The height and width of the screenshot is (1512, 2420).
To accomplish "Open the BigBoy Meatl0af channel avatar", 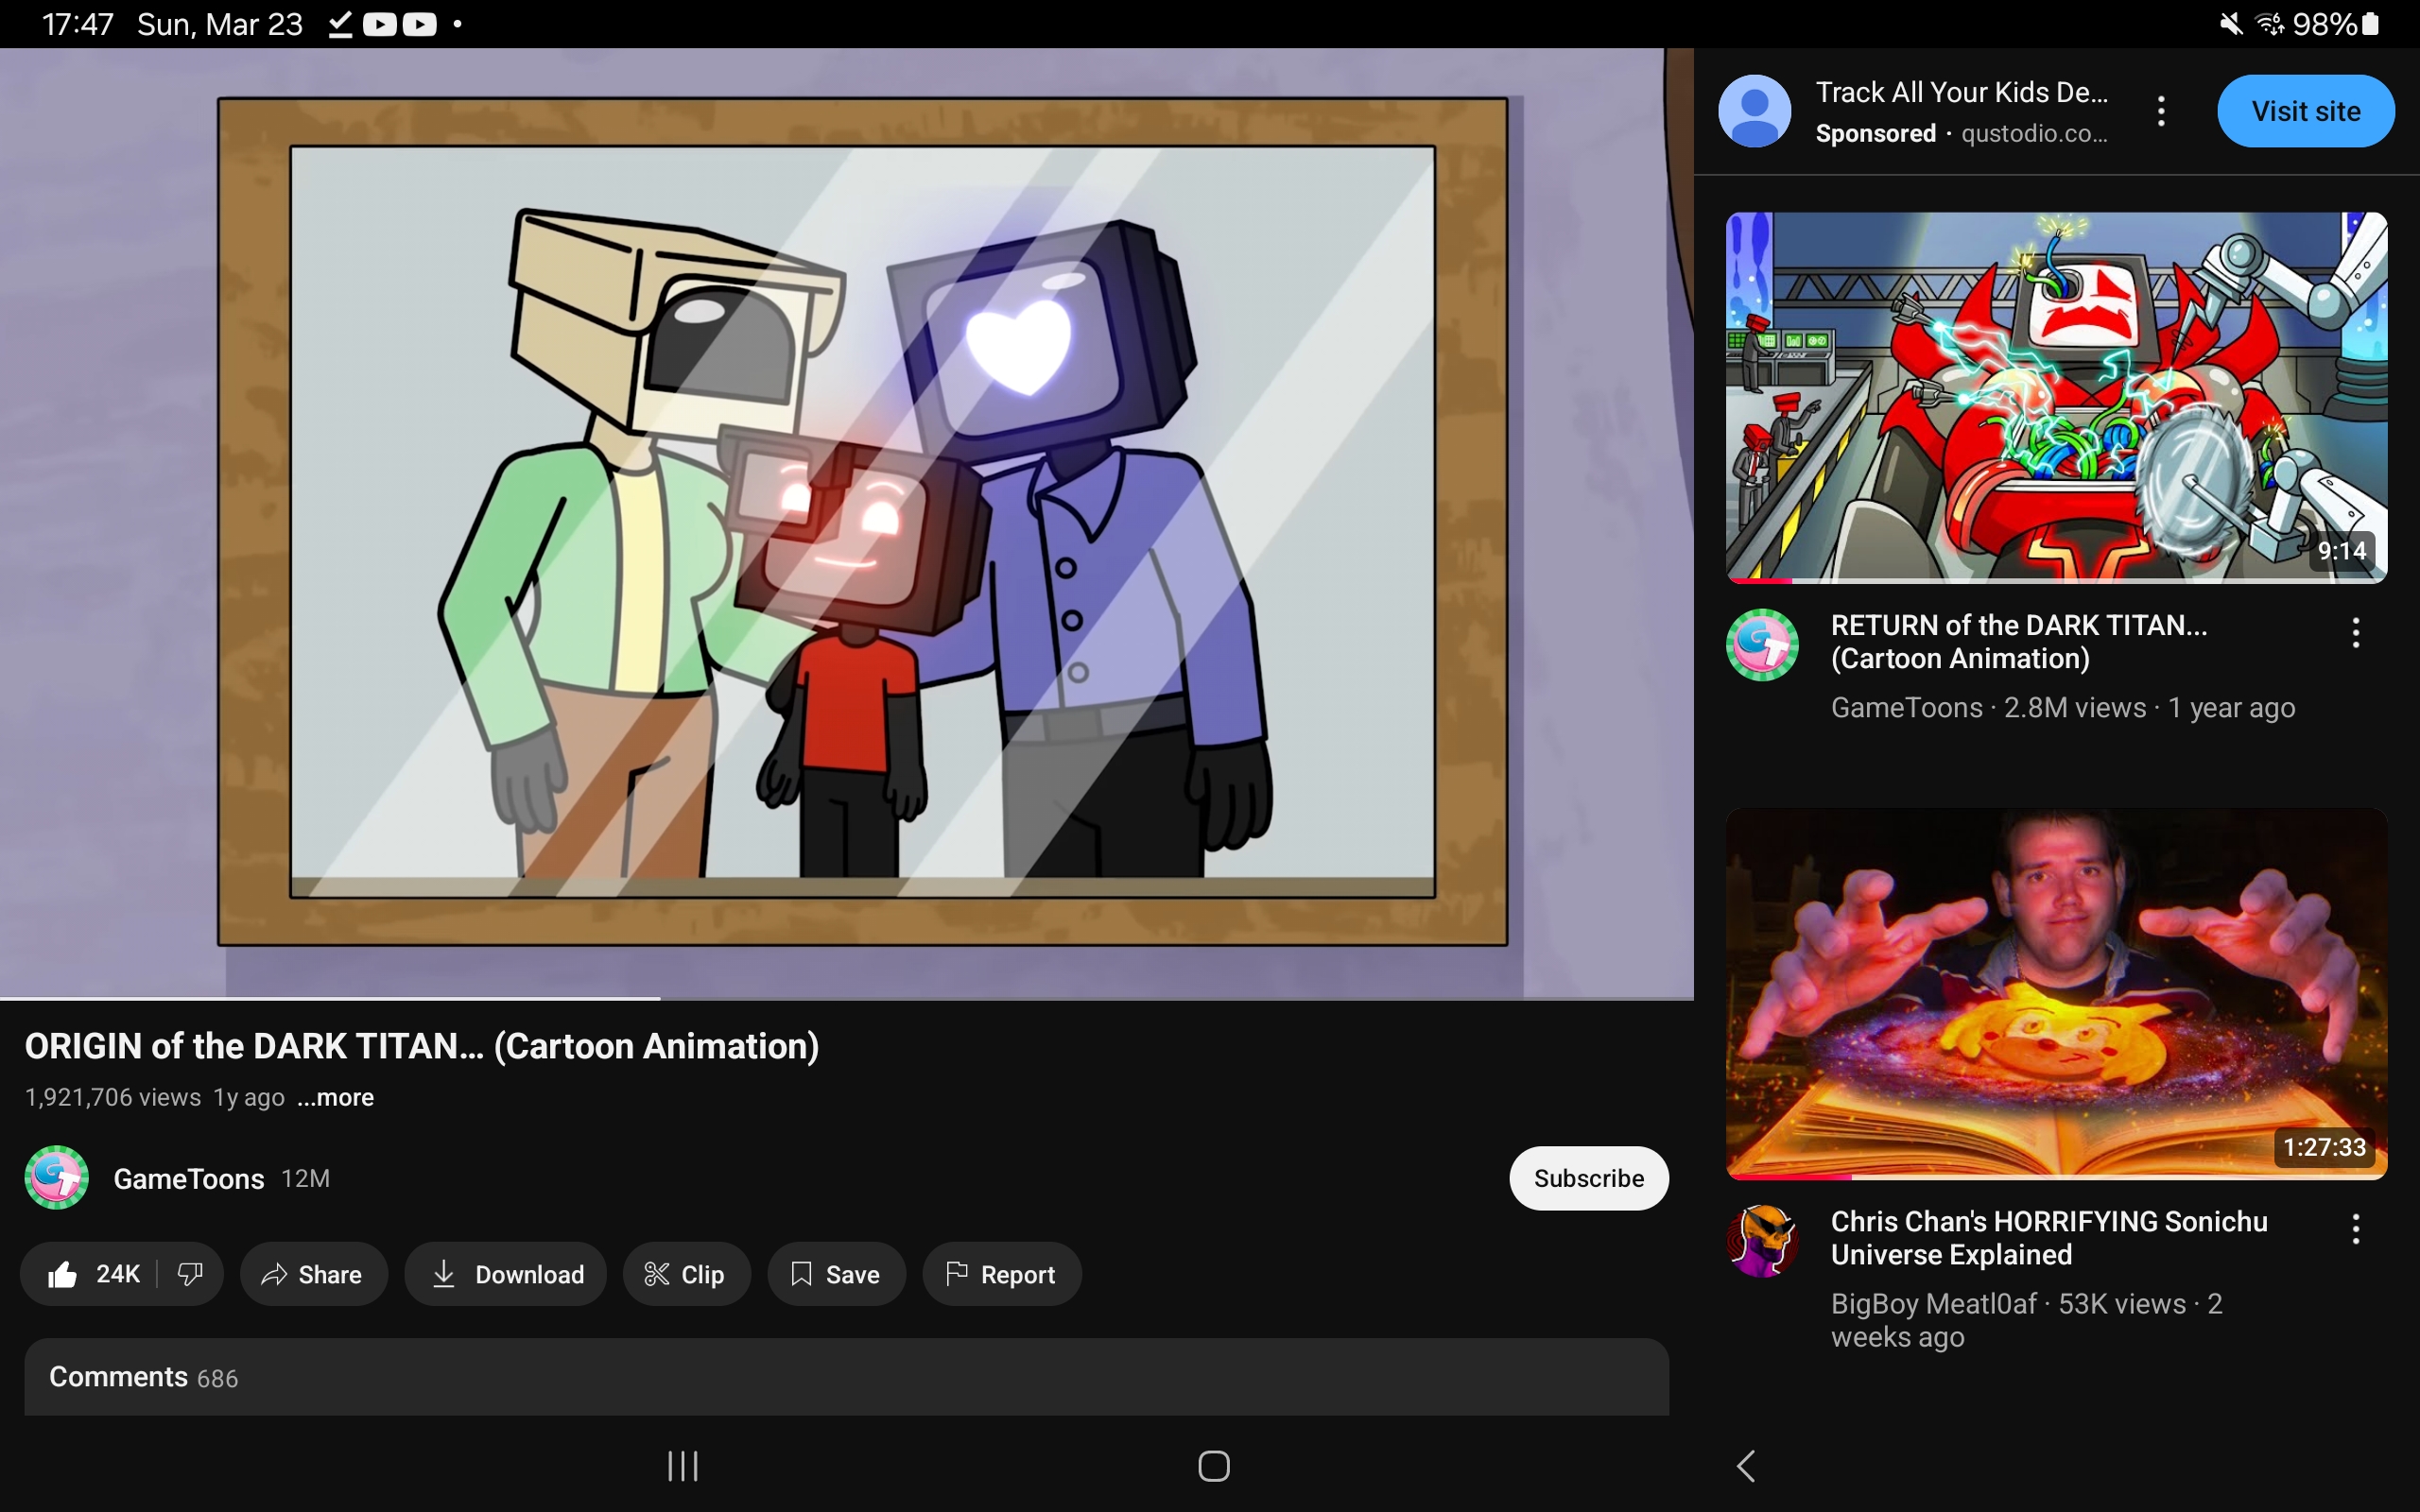I will [x=1762, y=1241].
